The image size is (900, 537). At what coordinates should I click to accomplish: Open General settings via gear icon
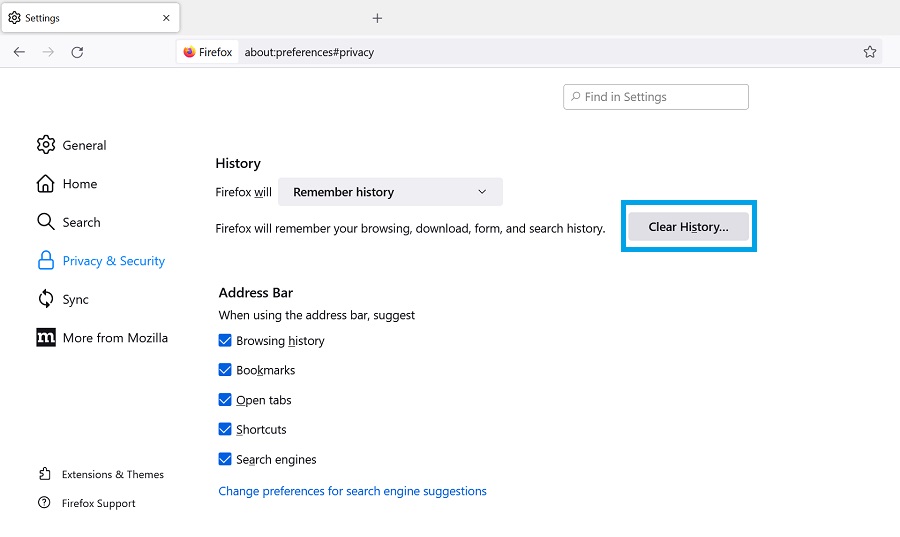[45, 145]
